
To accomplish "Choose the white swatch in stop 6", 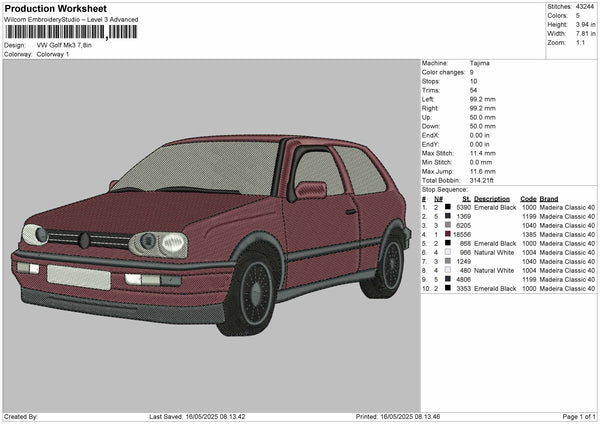I will point(447,252).
